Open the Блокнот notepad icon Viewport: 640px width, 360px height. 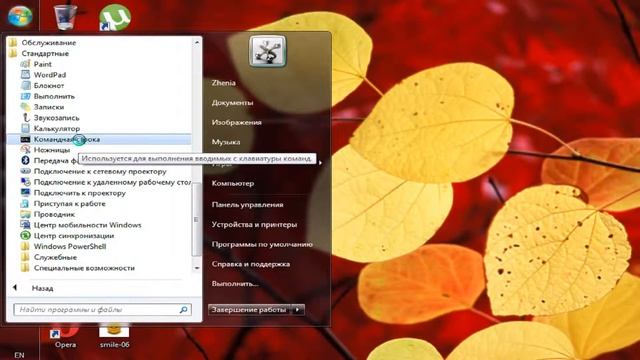[25, 85]
